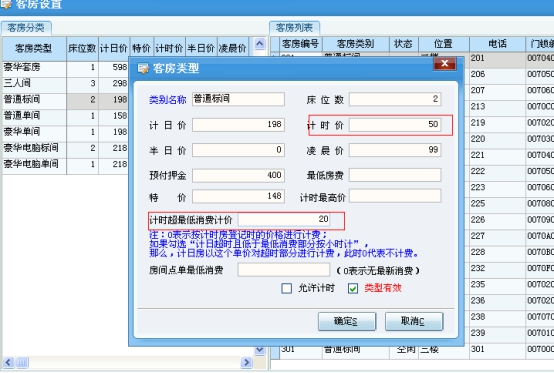Viewport: 554px width, 373px height.
Task: Cancel with the 取消C button
Action: tap(413, 321)
